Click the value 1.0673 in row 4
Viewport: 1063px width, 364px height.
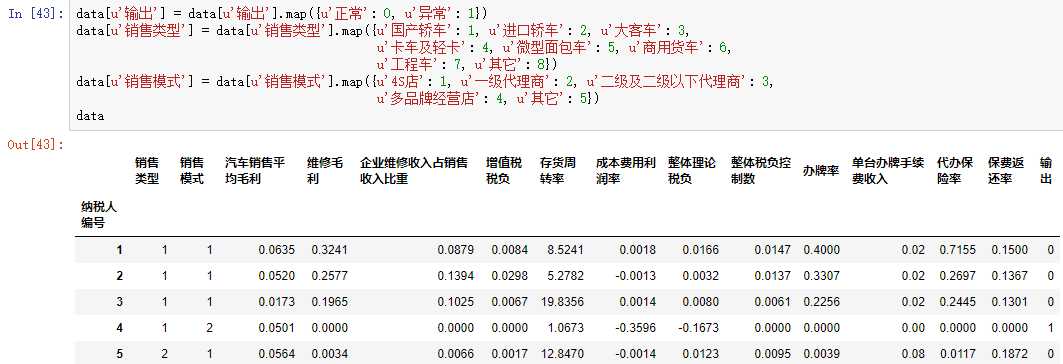pos(565,328)
